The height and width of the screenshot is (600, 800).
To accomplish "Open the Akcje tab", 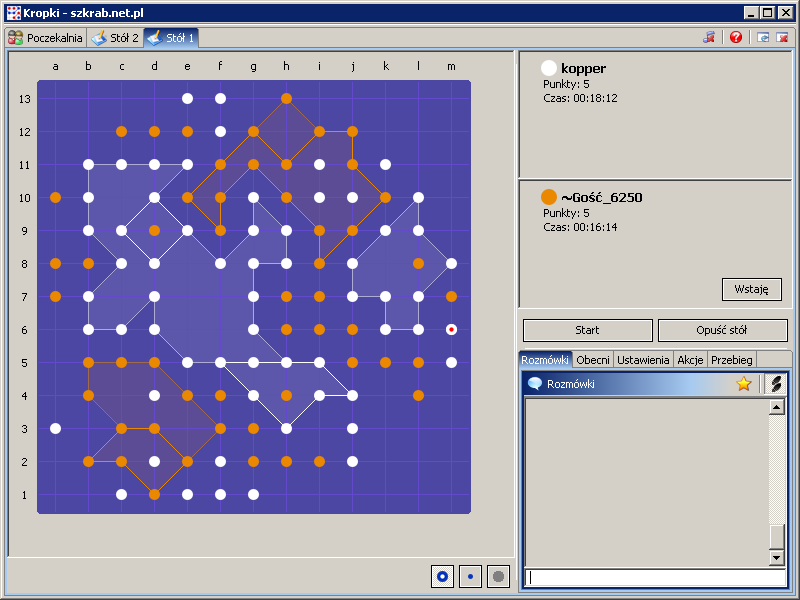I will 690,360.
